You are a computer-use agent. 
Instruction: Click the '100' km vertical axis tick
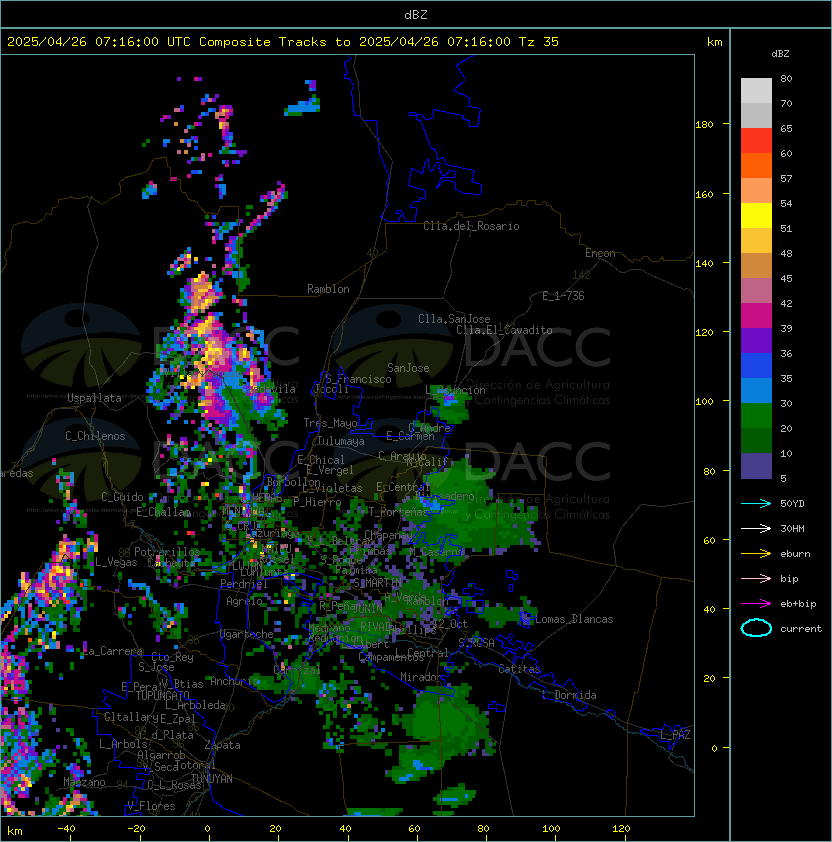[x=704, y=402]
